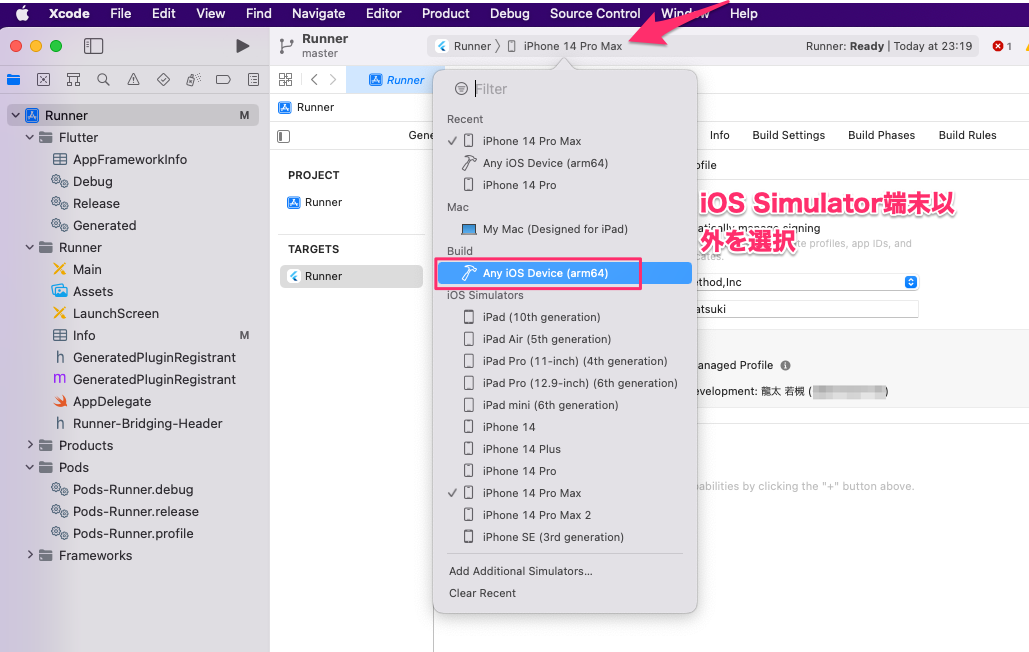
Task: Choose Any iOS Device (arm64) under Build
Action: coord(564,273)
